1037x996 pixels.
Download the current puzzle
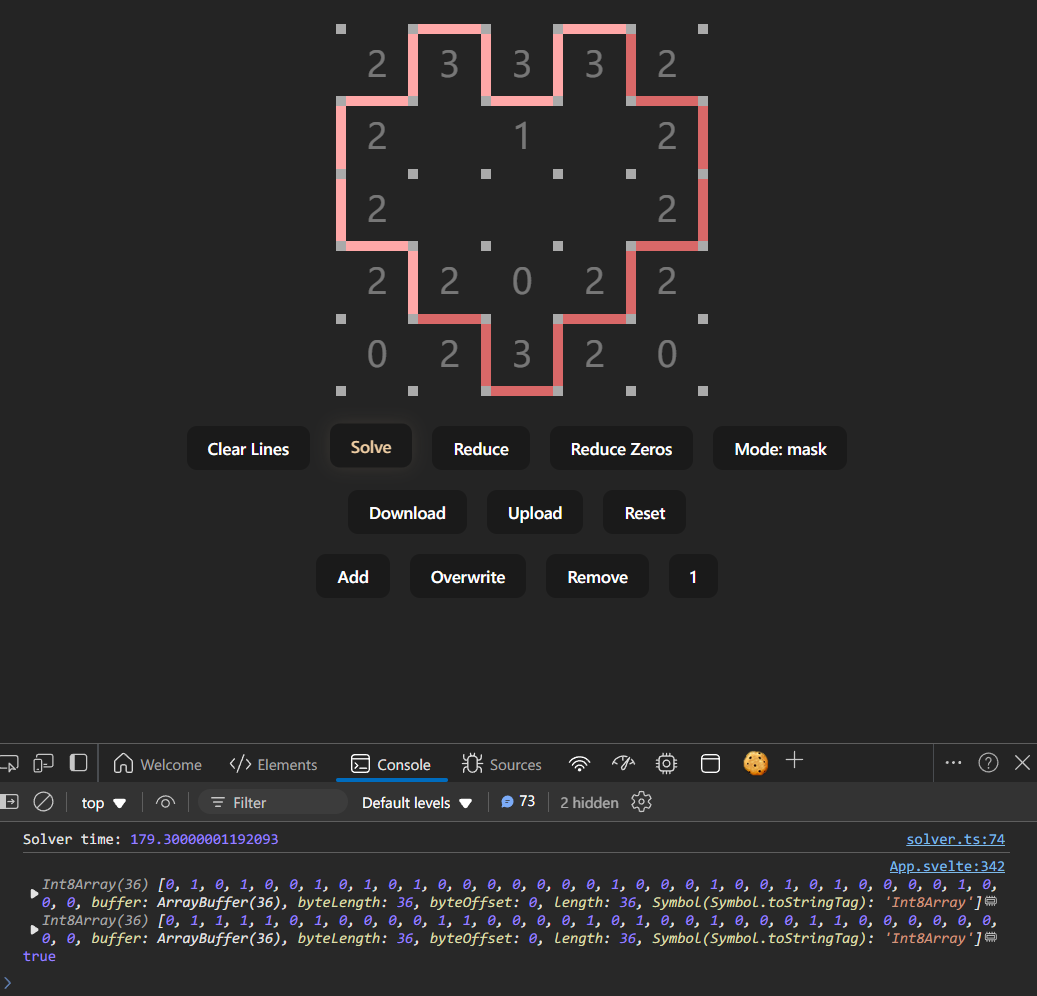tap(407, 513)
